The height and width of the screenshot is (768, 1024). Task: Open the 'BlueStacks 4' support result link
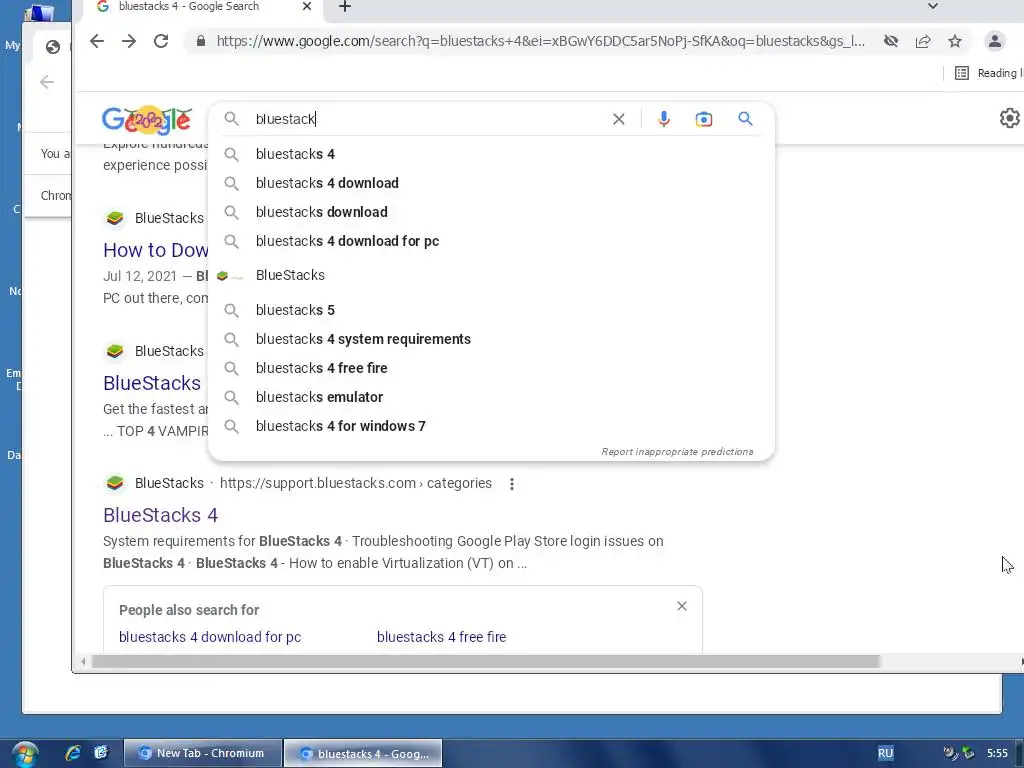161,515
